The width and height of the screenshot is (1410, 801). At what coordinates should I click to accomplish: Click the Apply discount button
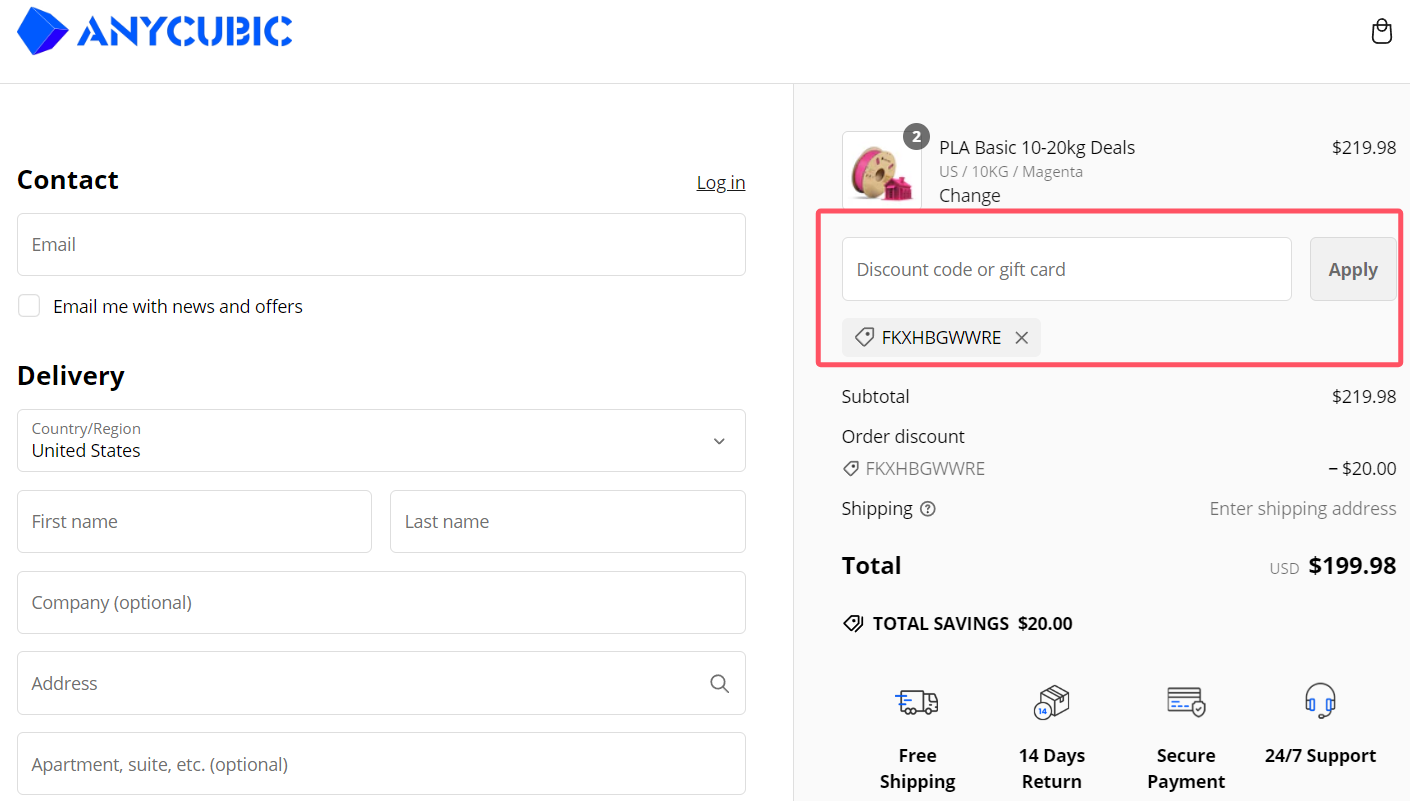tap(1353, 269)
